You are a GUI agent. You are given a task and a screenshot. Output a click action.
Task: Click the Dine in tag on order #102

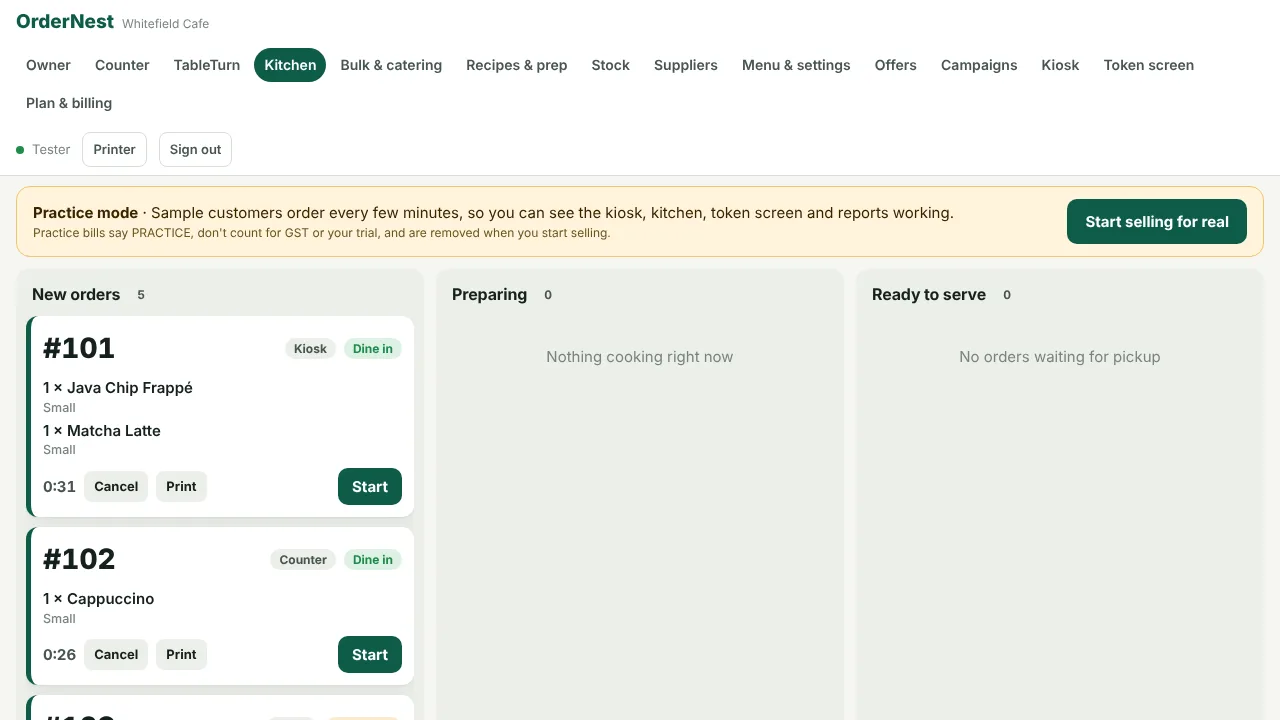pos(373,560)
